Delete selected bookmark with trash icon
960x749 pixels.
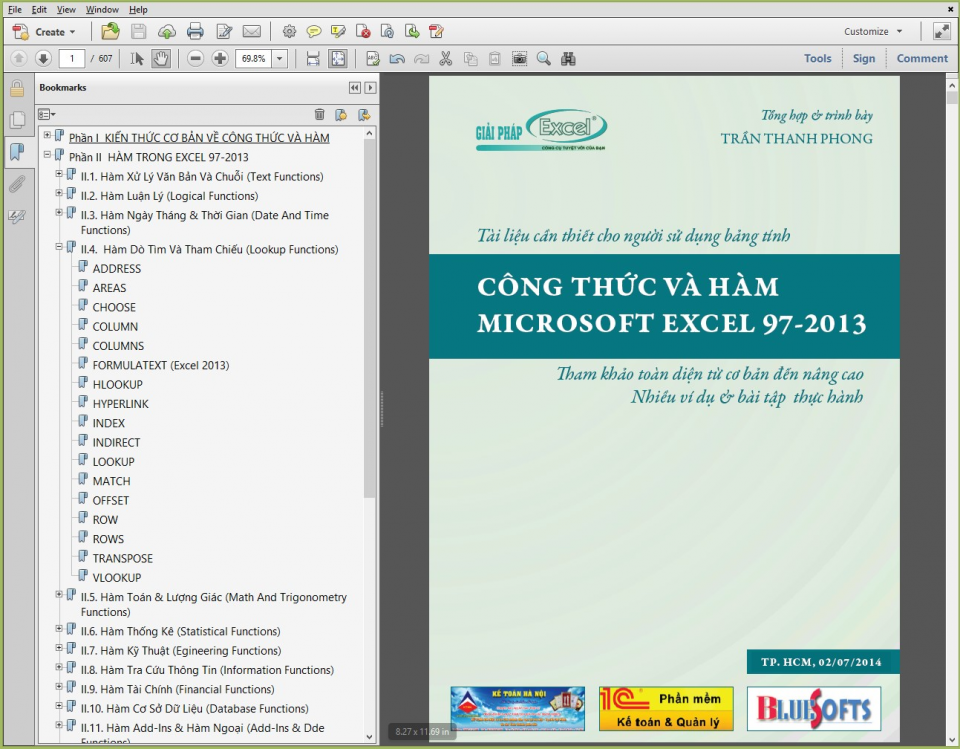pyautogui.click(x=320, y=114)
